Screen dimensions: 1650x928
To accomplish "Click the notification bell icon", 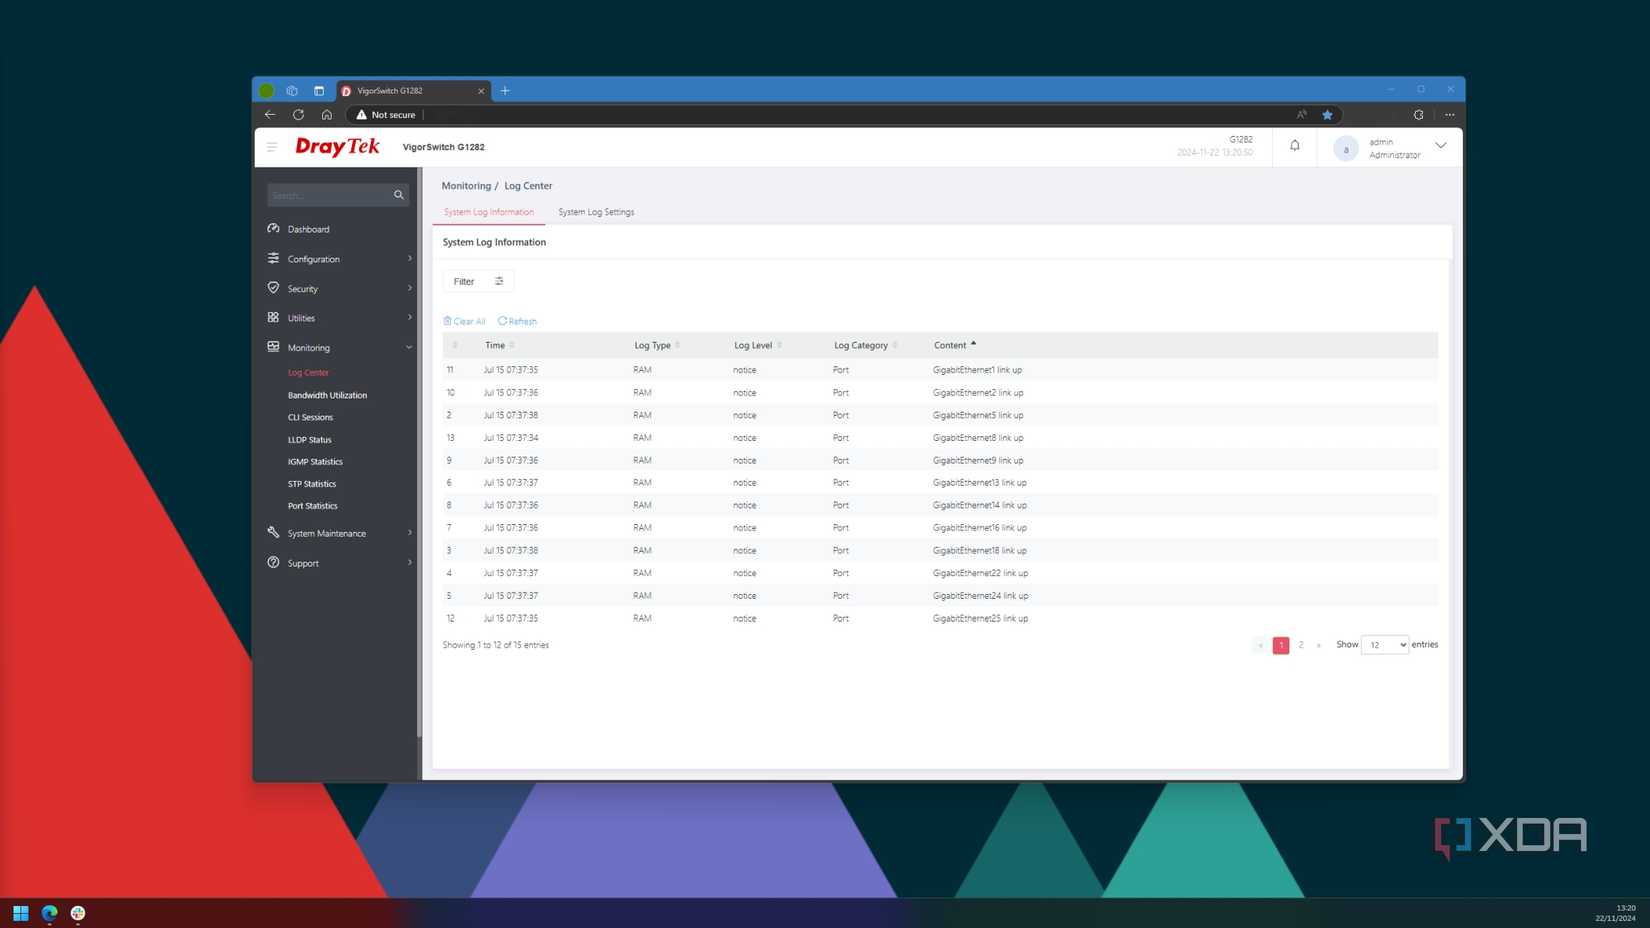I will tap(1294, 146).
